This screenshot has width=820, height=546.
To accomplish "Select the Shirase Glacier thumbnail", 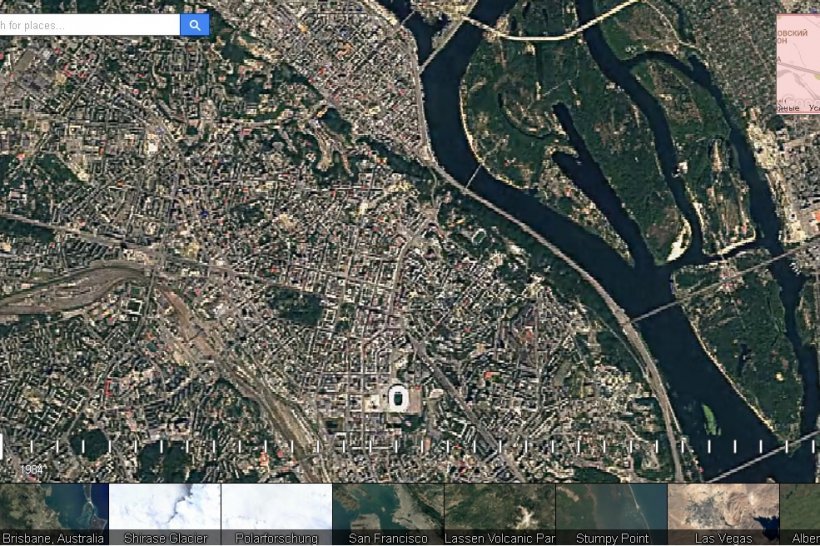I will [165, 514].
